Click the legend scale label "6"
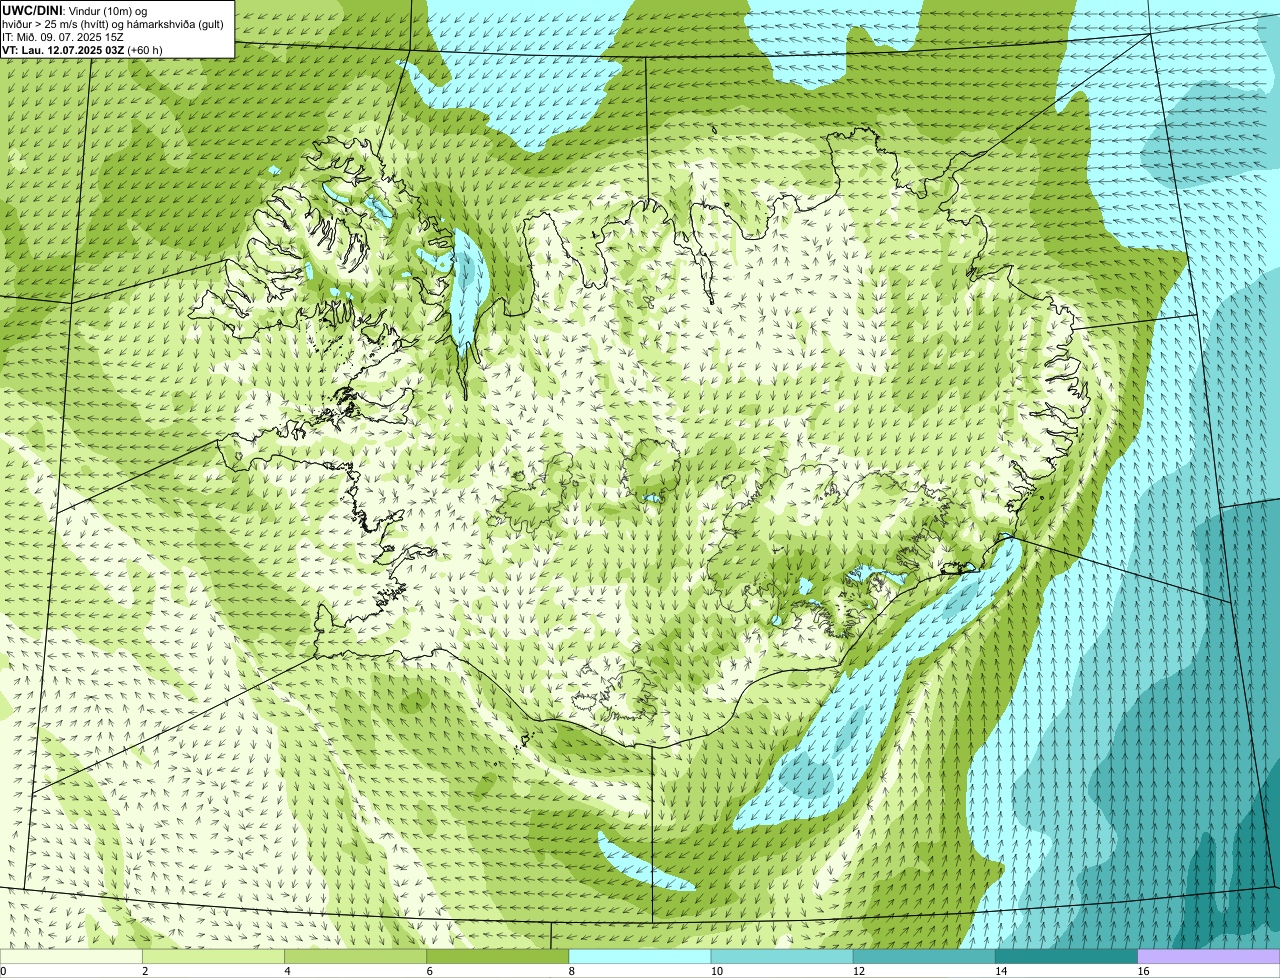Viewport: 1280px width, 978px height. click(x=430, y=971)
